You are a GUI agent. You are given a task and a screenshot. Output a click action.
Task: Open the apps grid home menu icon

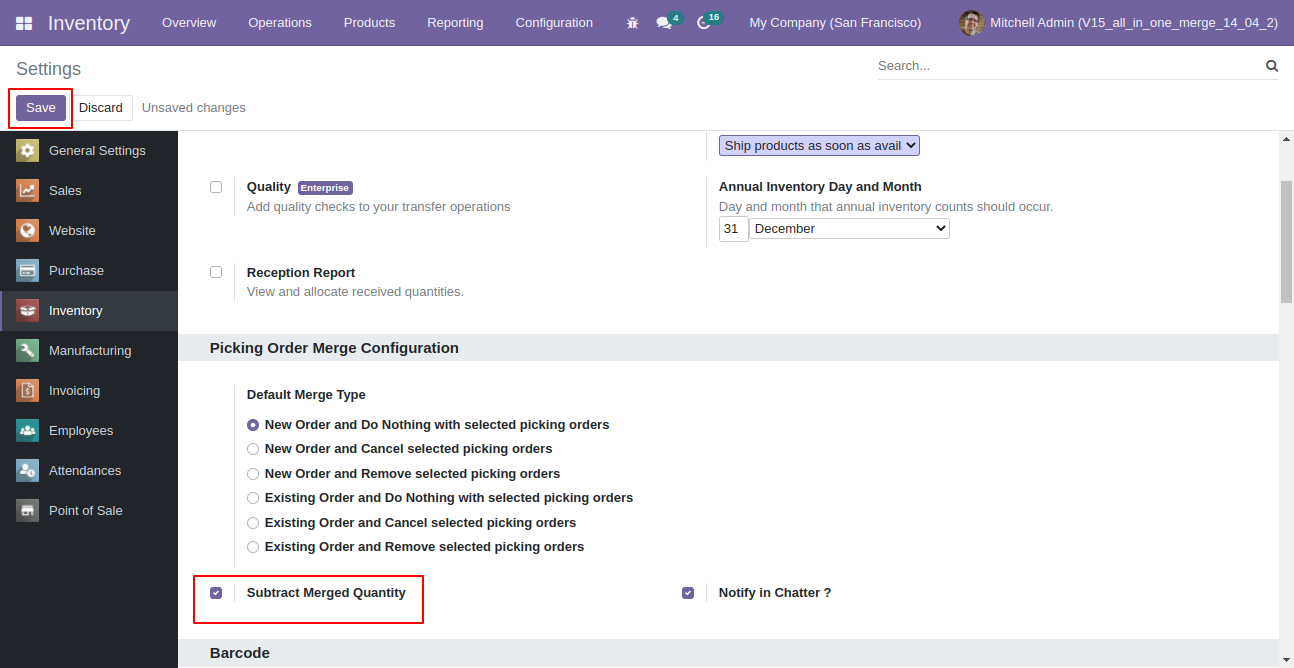pos(24,23)
